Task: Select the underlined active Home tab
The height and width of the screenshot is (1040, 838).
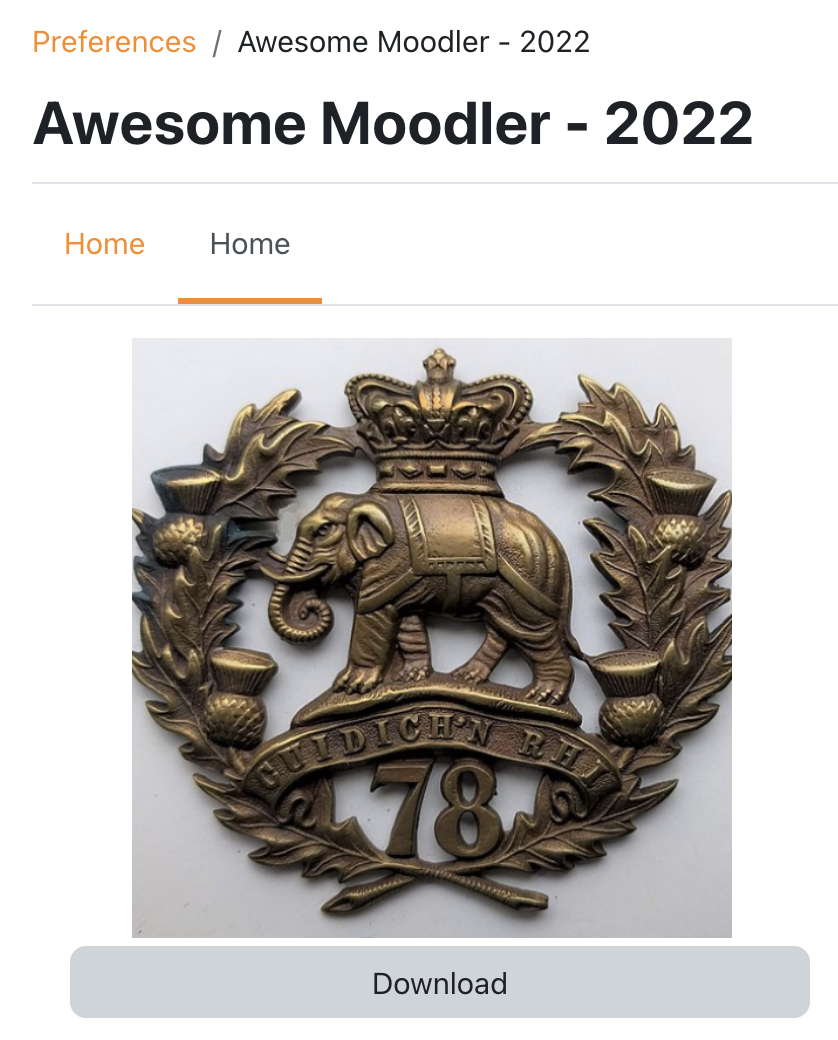Action: click(x=249, y=244)
